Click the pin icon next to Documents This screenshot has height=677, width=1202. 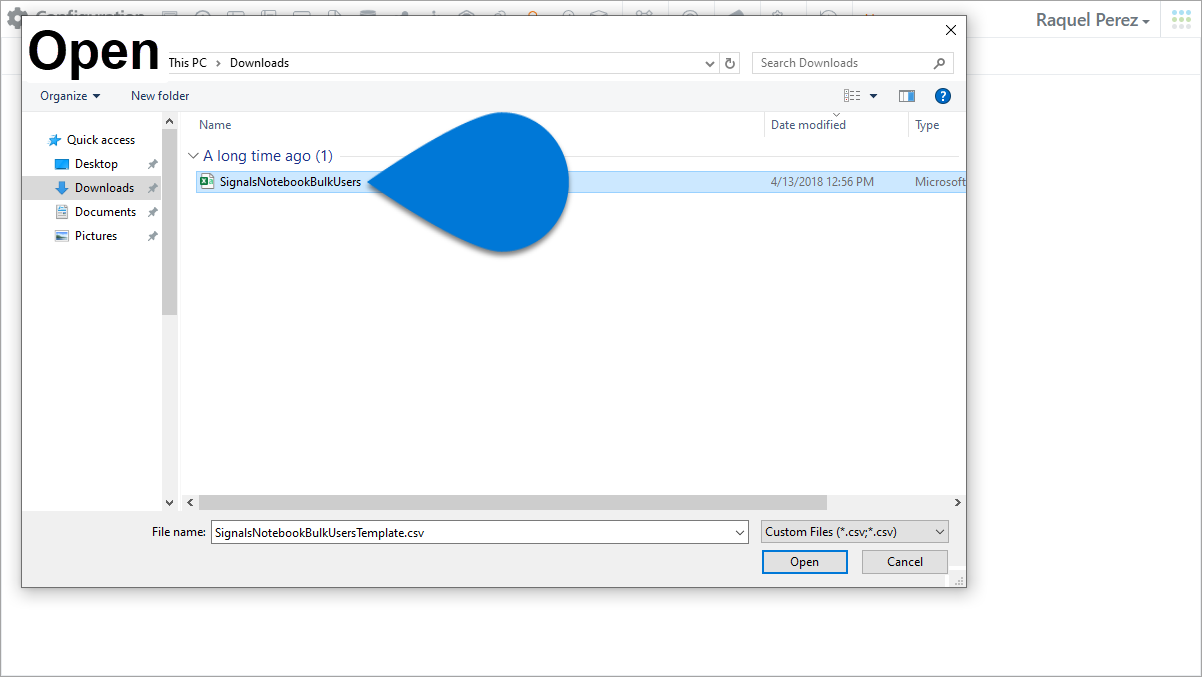click(153, 212)
